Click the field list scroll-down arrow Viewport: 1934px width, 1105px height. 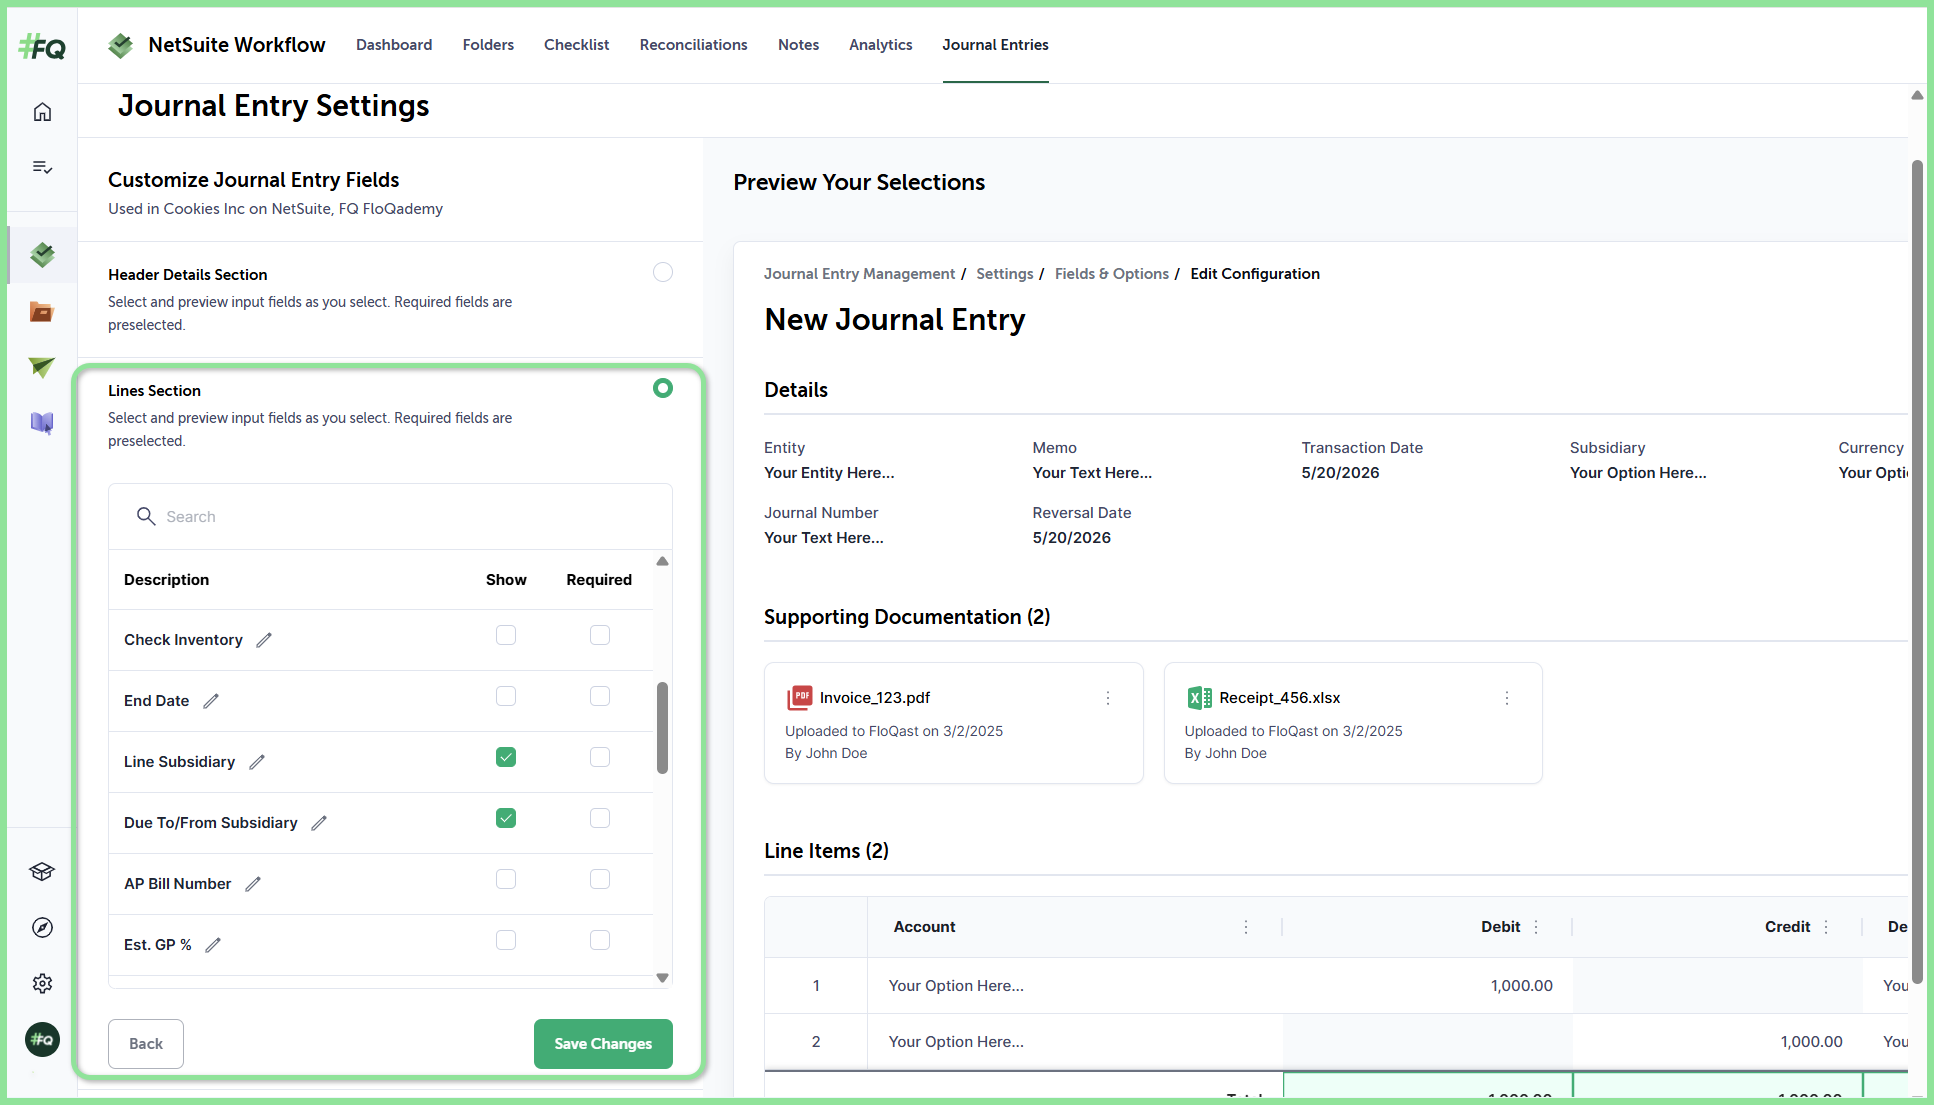pos(662,978)
